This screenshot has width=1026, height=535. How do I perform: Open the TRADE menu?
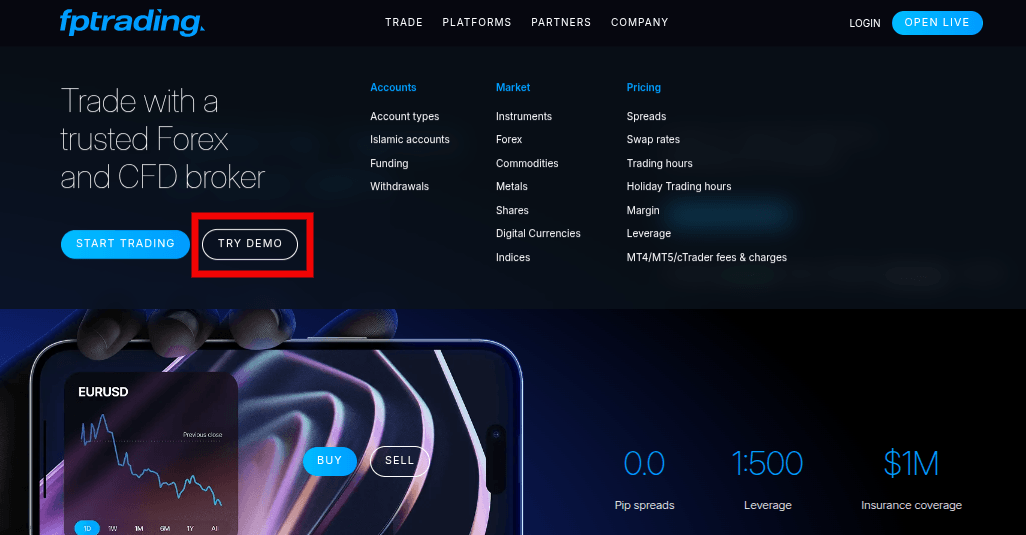404,22
